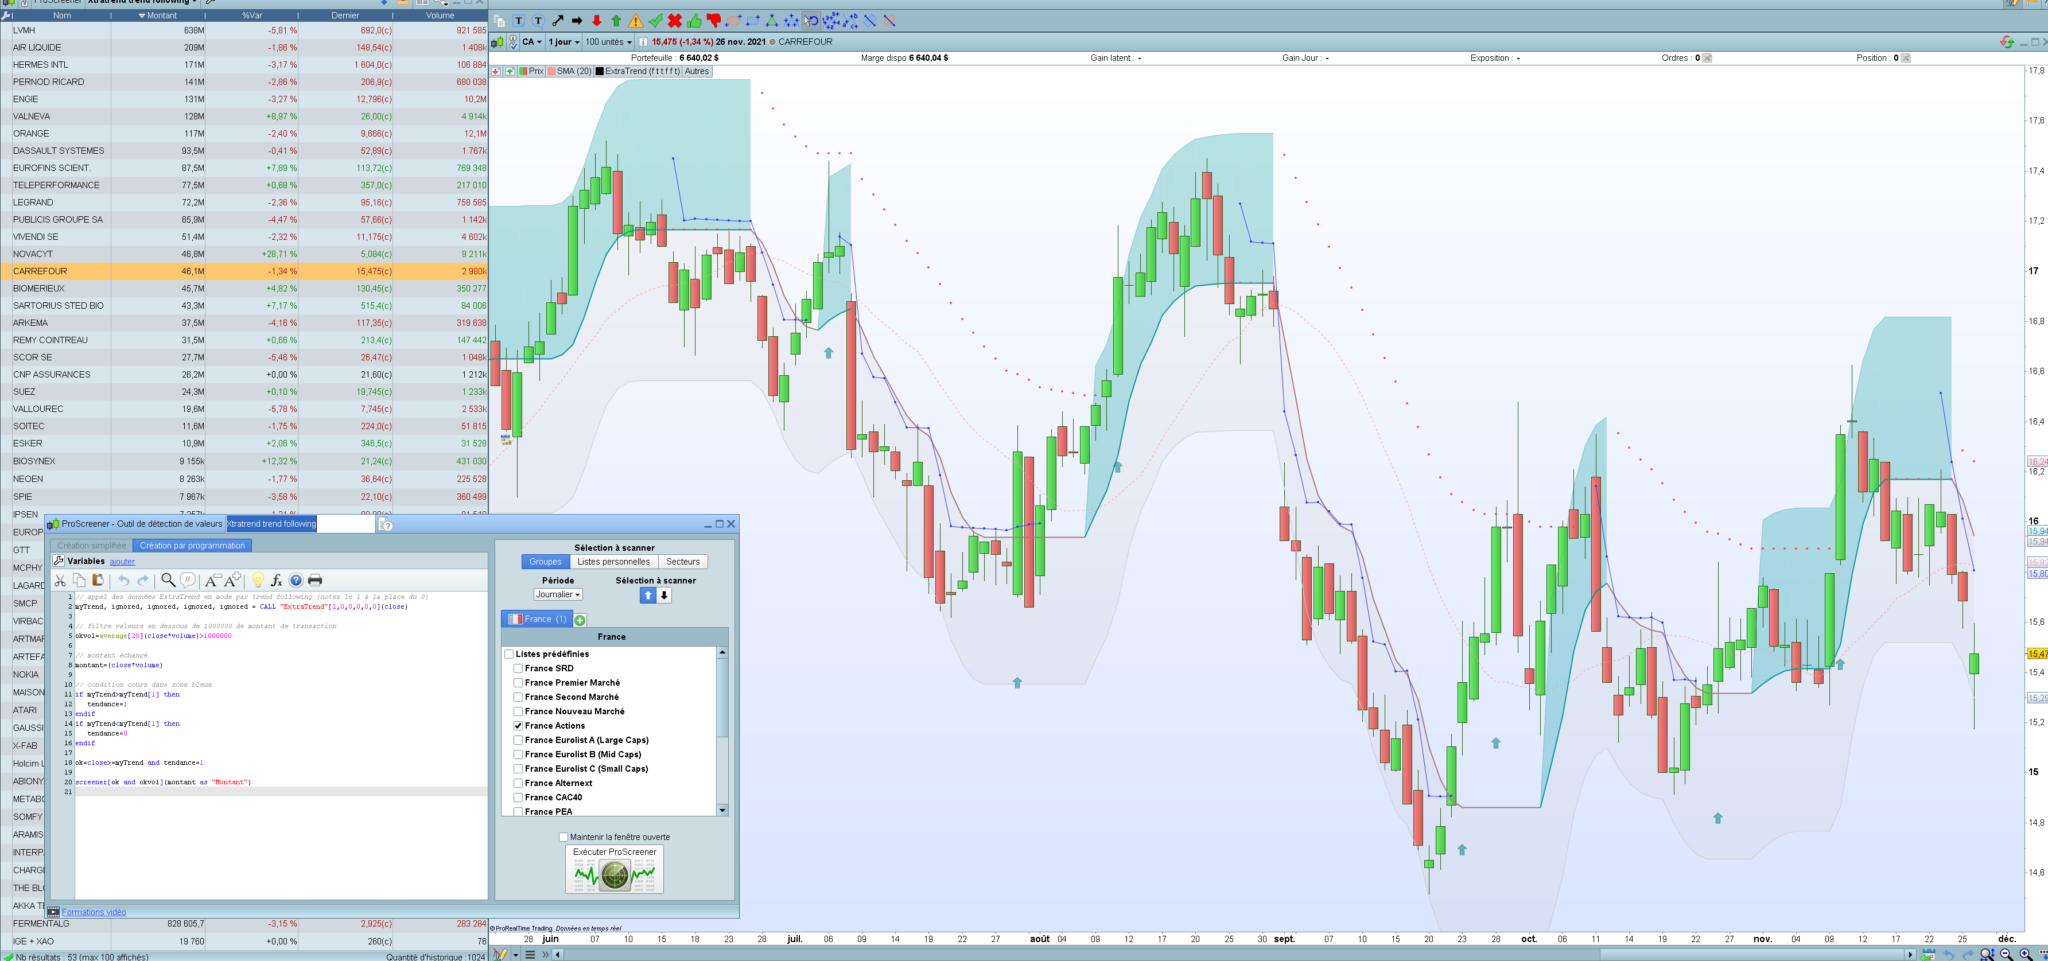Select the green up arrow marker
Image resolution: width=2048 pixels, height=961 pixels.
pyautogui.click(x=616, y=21)
